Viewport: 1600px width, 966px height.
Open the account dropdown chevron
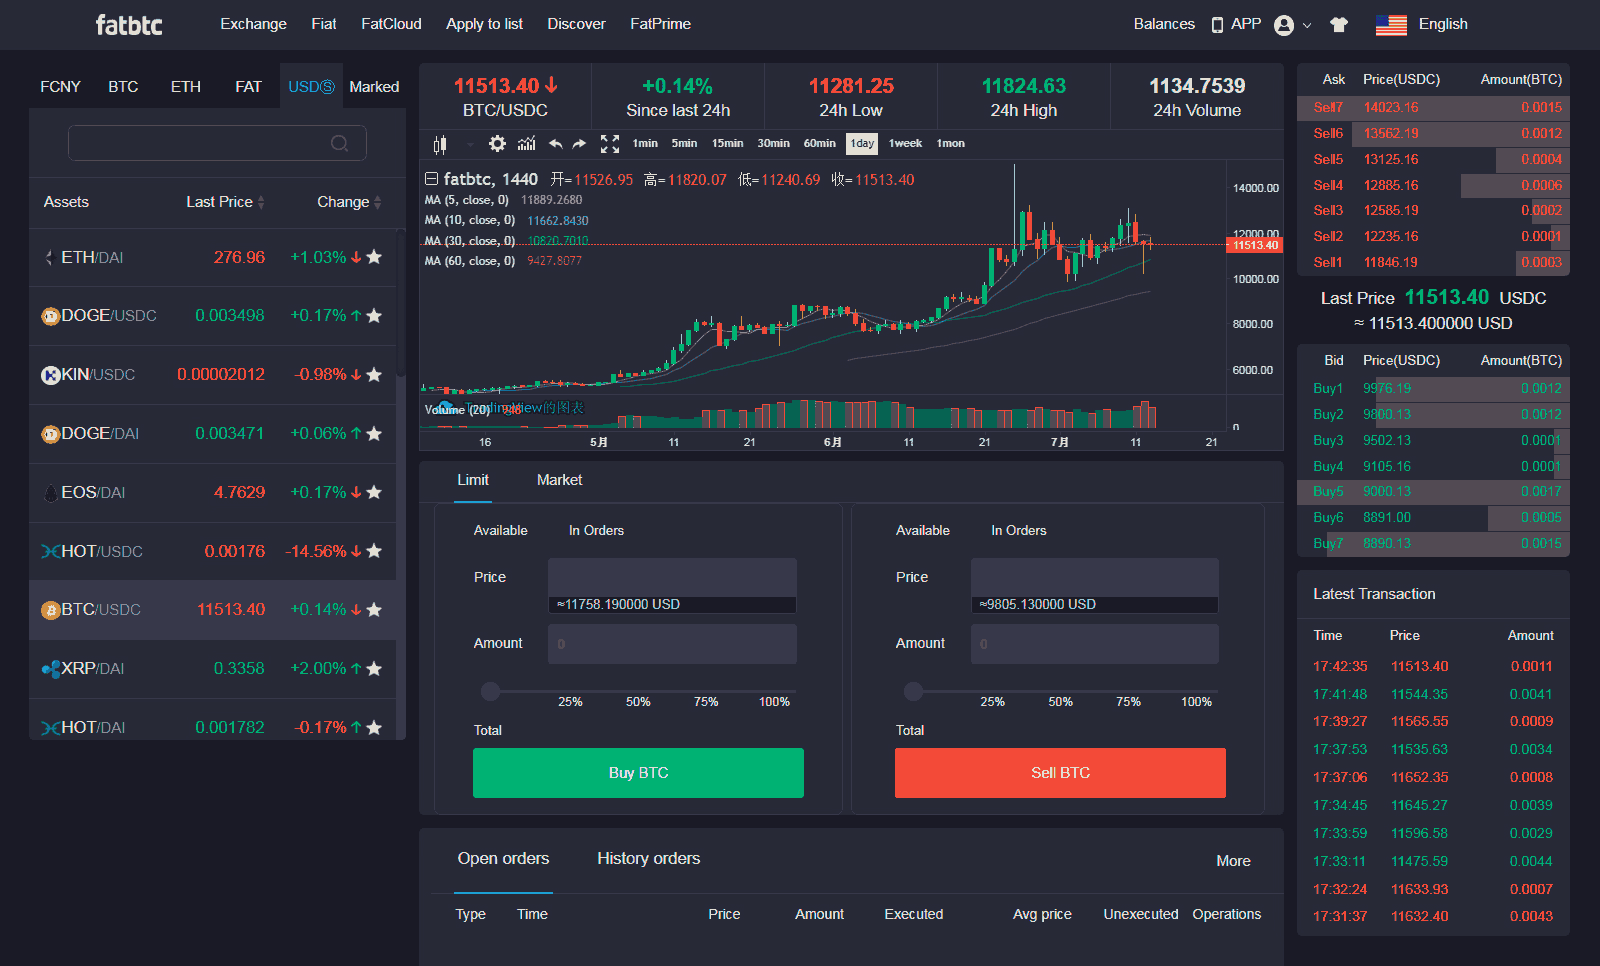(1307, 26)
